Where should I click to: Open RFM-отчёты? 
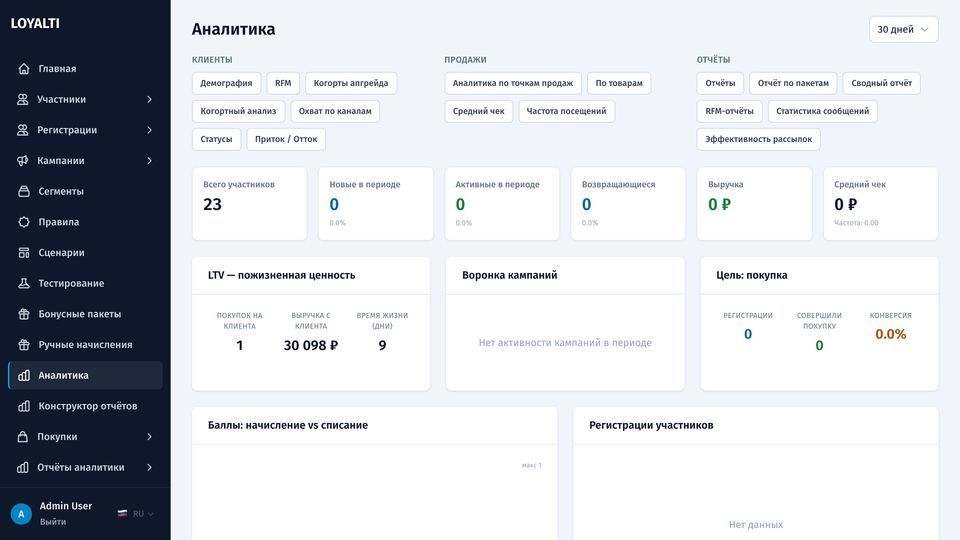tap(729, 111)
